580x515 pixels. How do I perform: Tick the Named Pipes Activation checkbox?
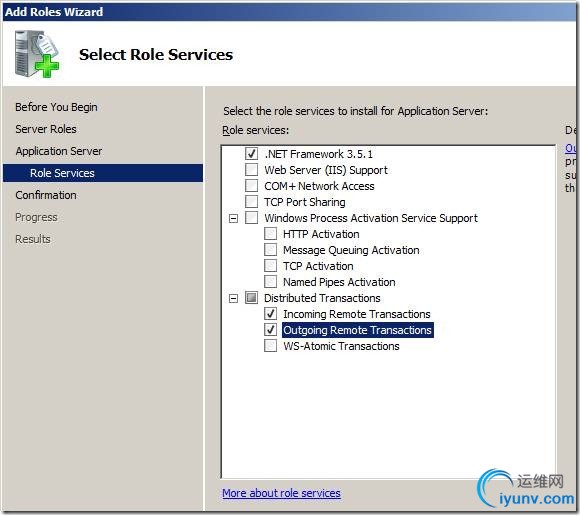click(270, 282)
